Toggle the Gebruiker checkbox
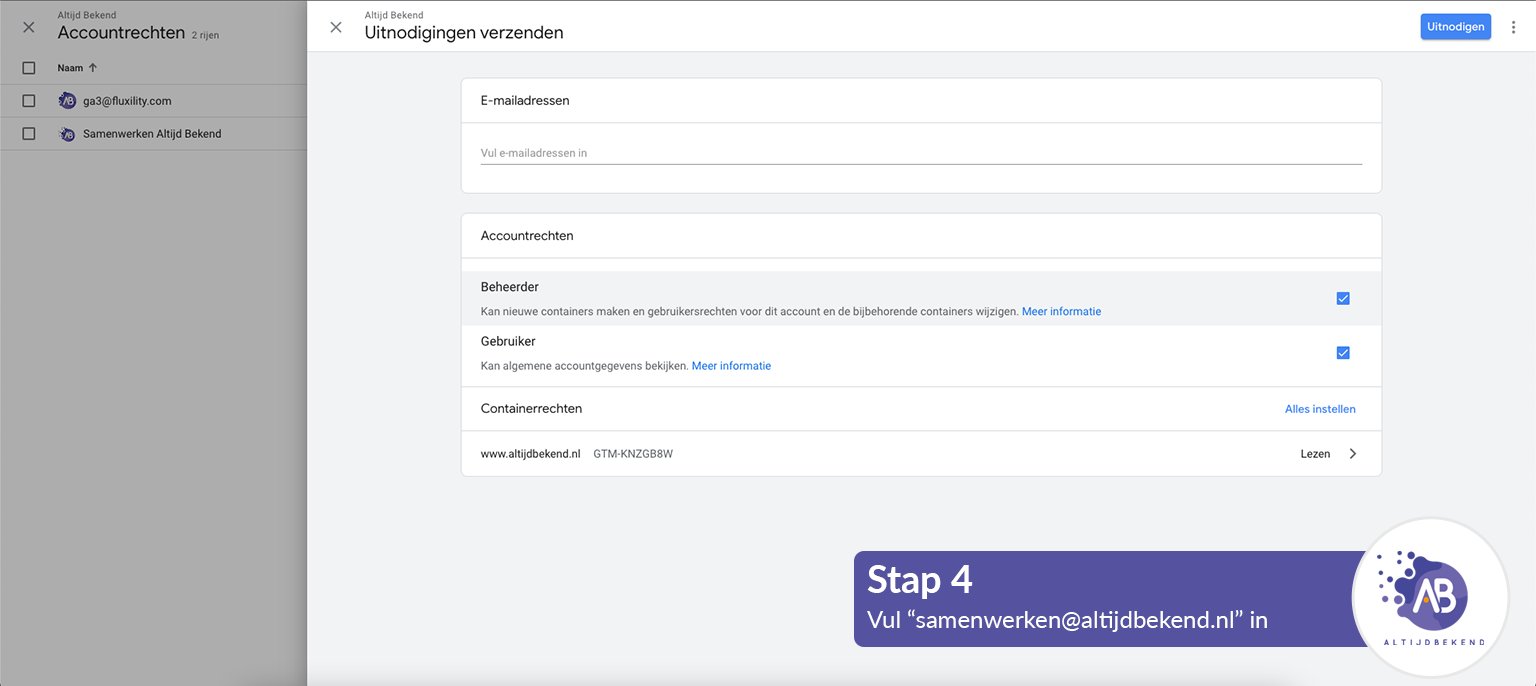The height and width of the screenshot is (686, 1536). [1343, 352]
